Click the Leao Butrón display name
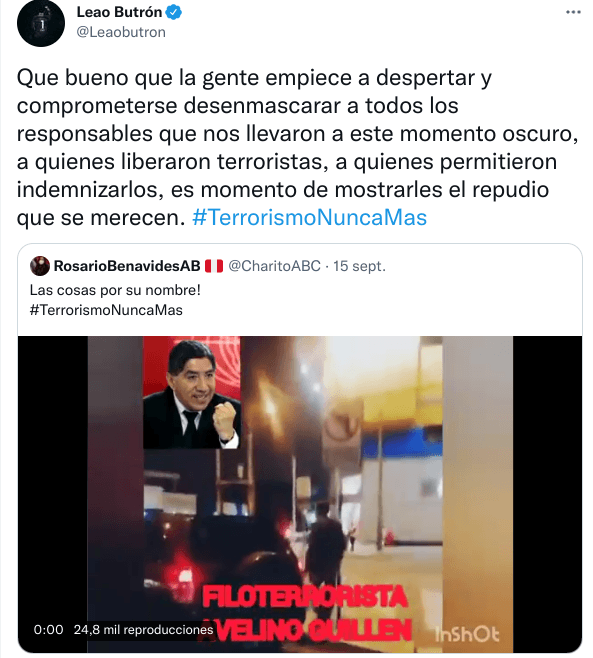593x658 pixels. tap(119, 12)
